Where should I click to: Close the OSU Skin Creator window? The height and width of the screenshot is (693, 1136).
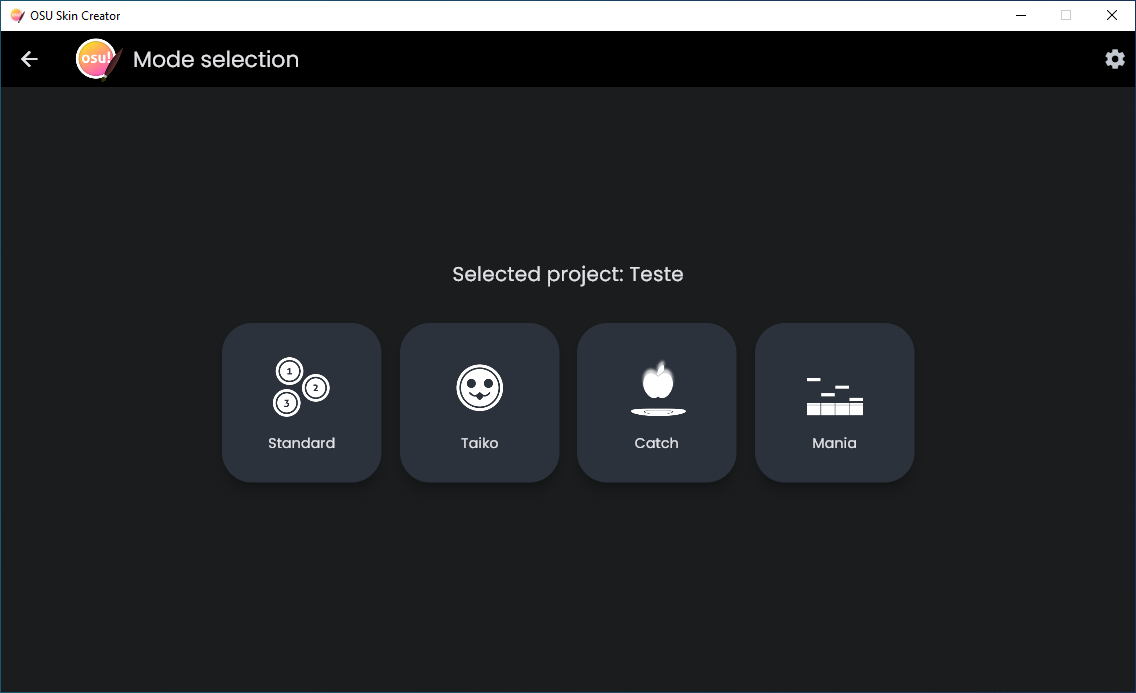coord(1112,15)
